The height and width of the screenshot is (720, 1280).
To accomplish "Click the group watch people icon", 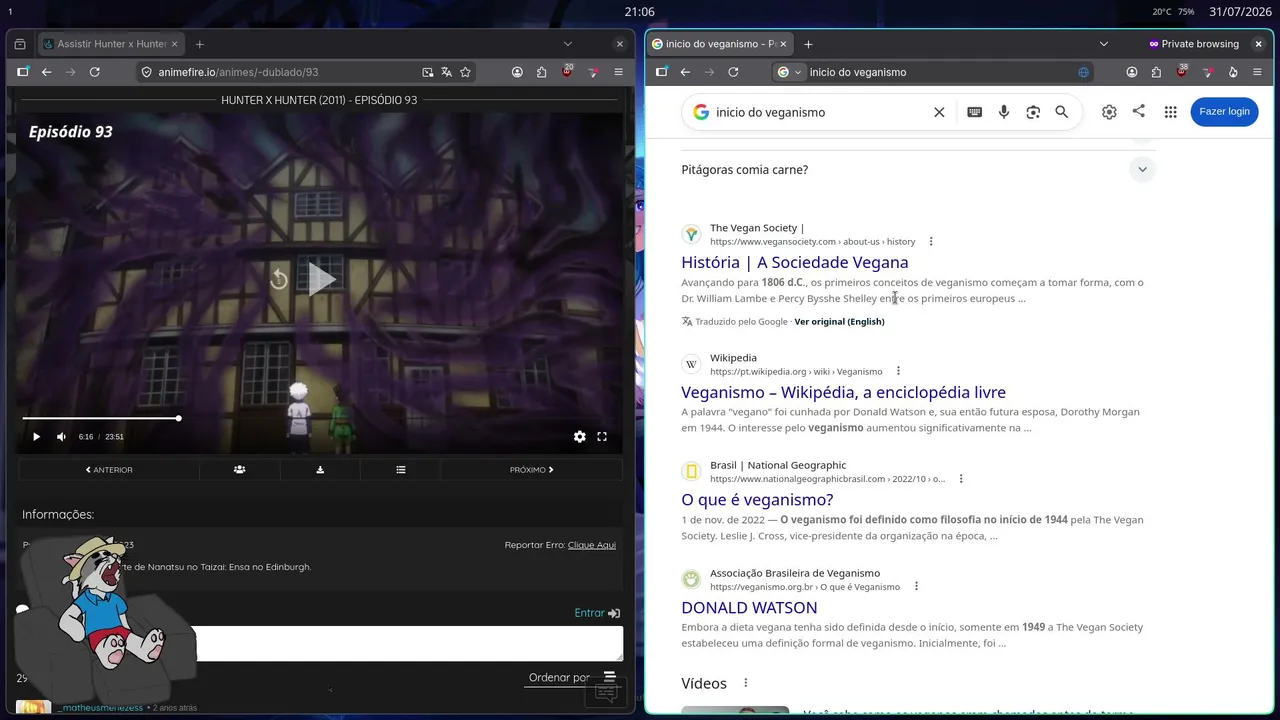I will (240, 470).
